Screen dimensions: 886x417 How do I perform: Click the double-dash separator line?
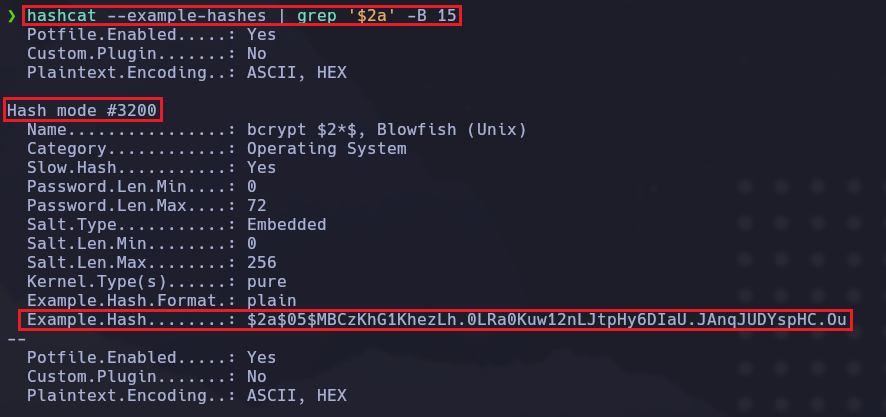(x=16, y=338)
